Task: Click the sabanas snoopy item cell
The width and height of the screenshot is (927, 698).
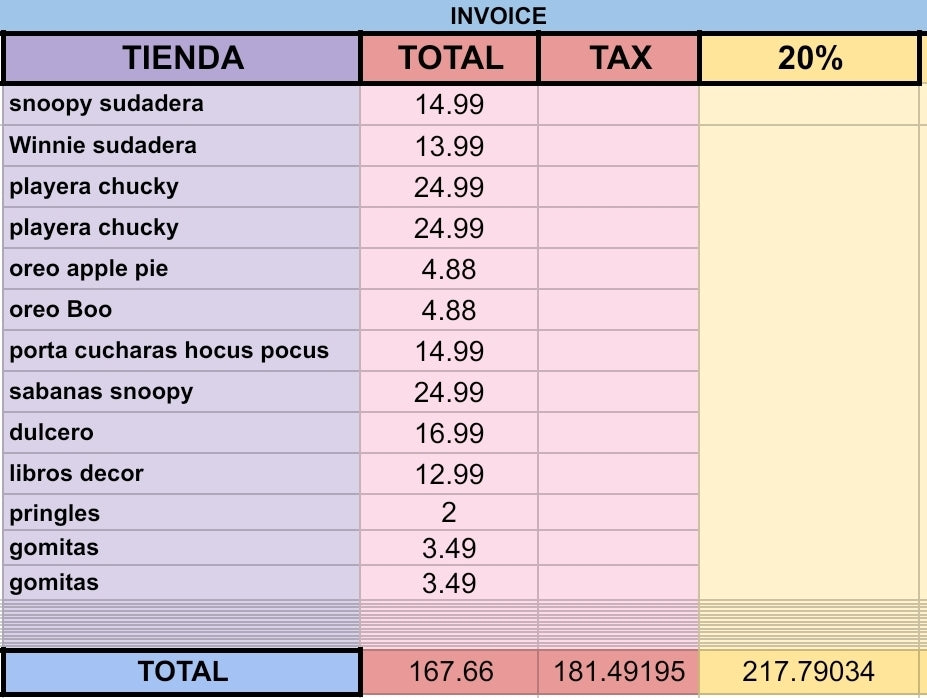Action: coord(182,392)
